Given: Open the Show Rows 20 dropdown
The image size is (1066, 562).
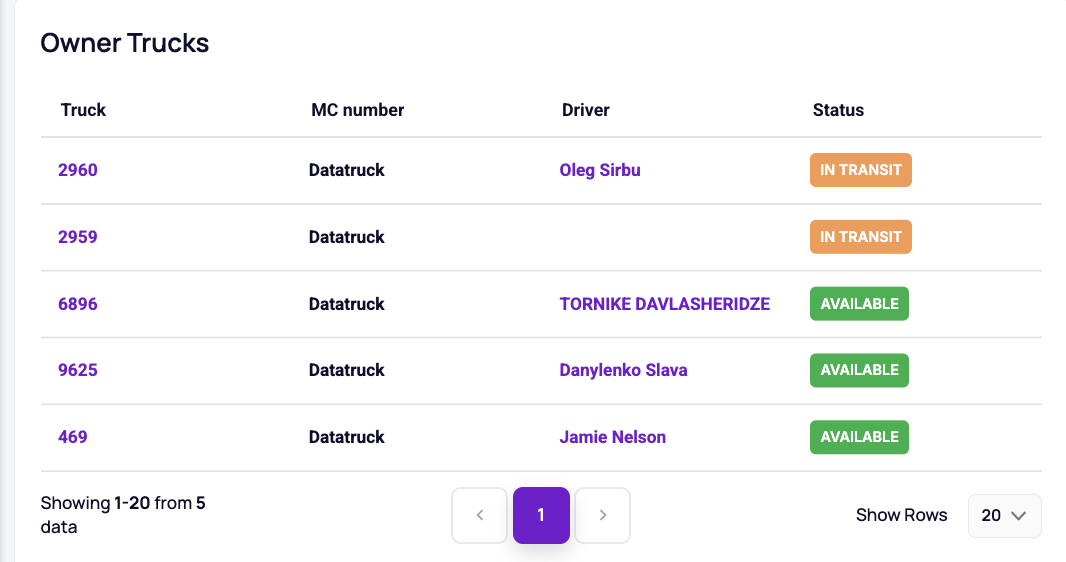Looking at the screenshot, I should click(x=1004, y=516).
